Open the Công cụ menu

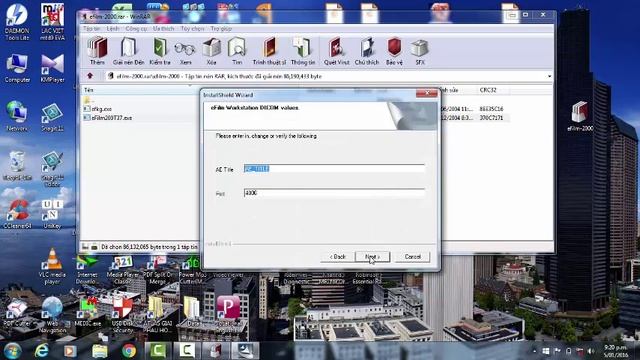136,29
